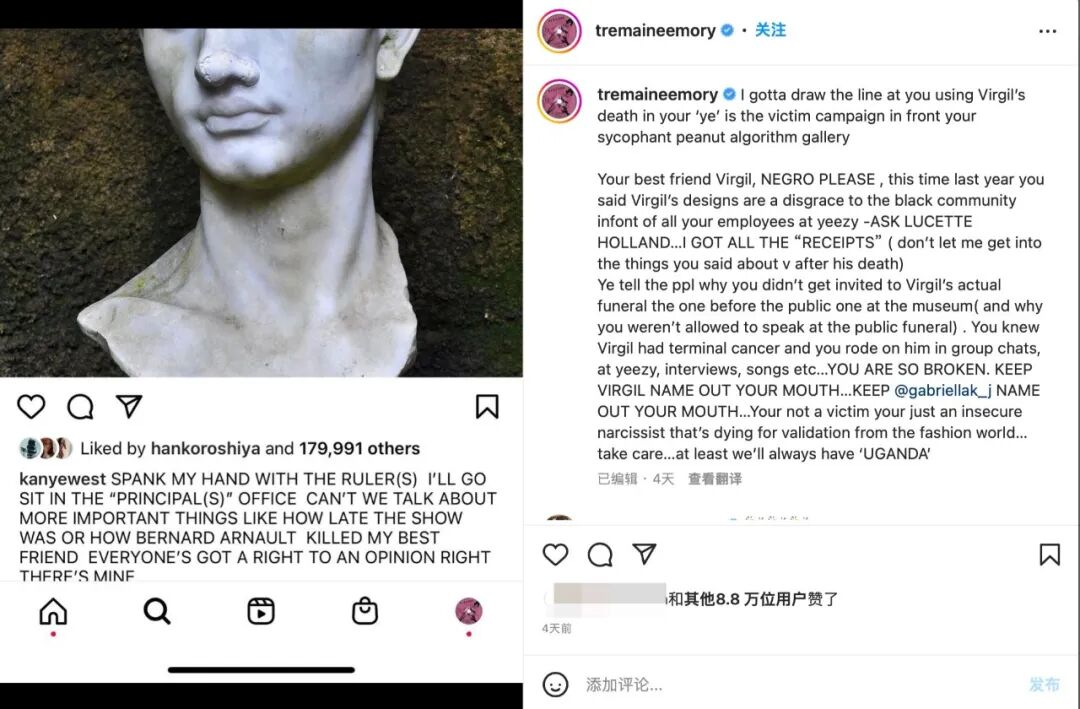The width and height of the screenshot is (1080, 709).
Task: Open the Reels tab icon
Action: coord(261,611)
